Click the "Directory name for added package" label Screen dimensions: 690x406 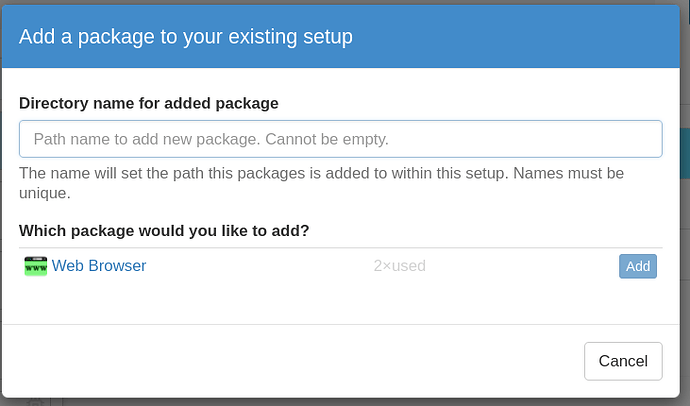coord(149,102)
